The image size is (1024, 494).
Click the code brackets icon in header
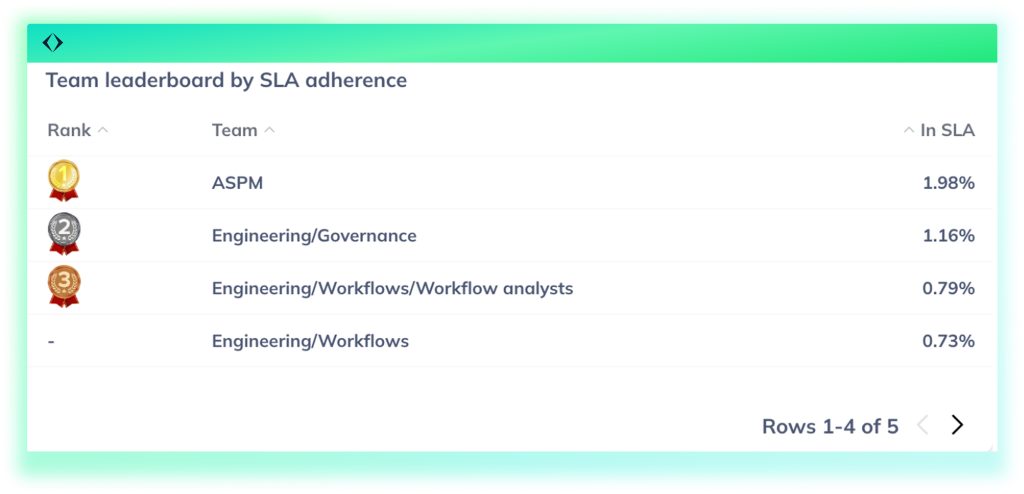pyautogui.click(x=53, y=42)
